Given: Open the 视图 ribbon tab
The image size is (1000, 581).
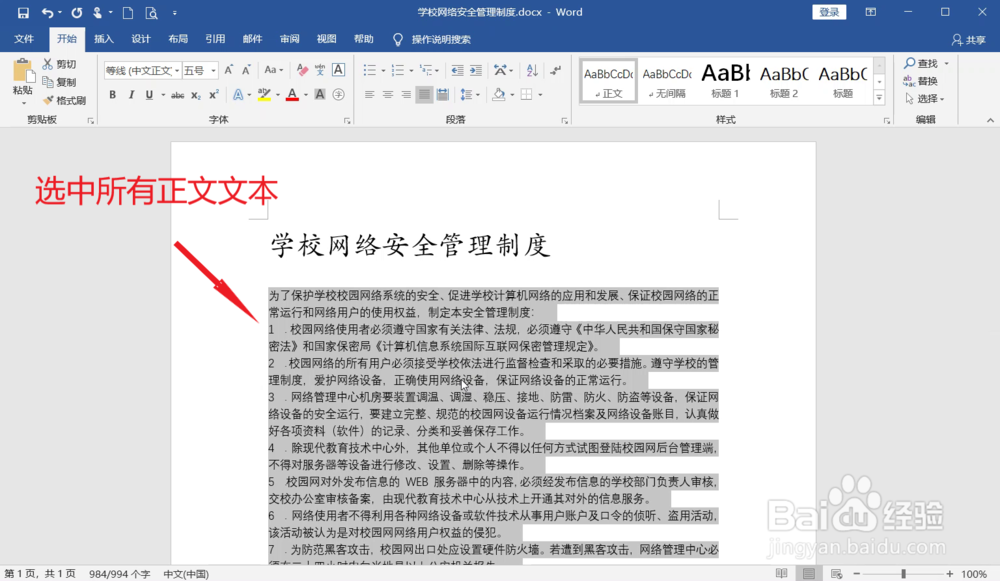Looking at the screenshot, I should [x=326, y=39].
